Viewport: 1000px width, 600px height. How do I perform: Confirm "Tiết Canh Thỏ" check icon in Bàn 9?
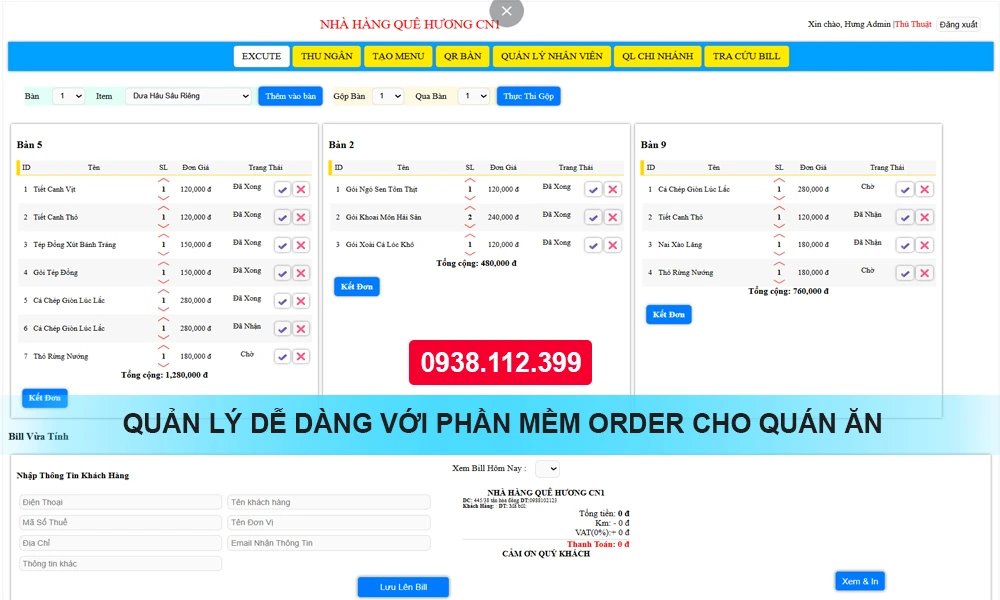click(903, 216)
